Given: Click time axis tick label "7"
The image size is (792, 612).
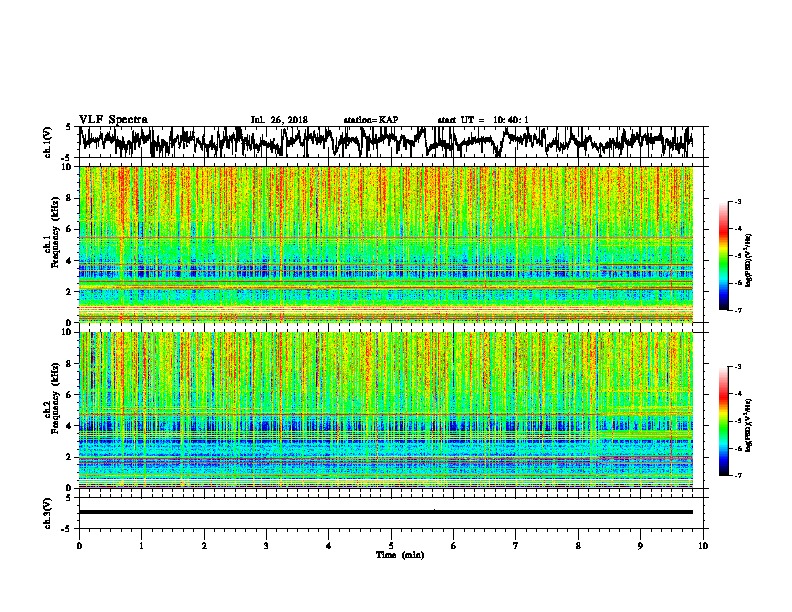Looking at the screenshot, I should click(516, 545).
